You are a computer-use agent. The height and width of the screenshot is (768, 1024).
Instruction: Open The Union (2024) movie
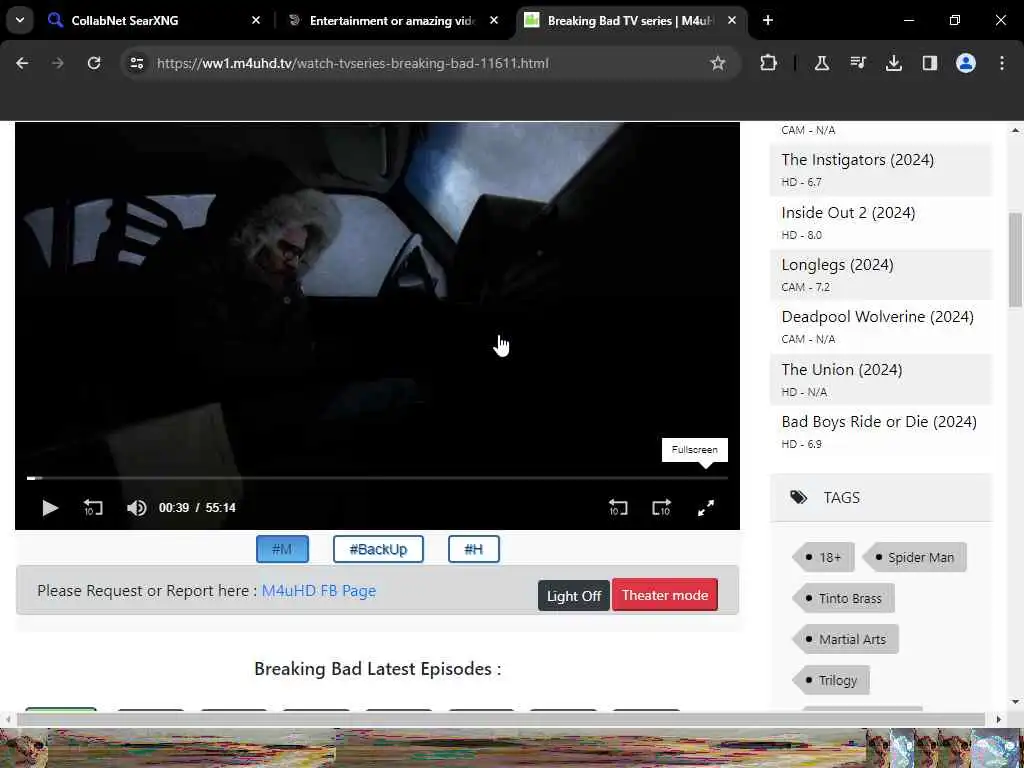(x=842, y=370)
